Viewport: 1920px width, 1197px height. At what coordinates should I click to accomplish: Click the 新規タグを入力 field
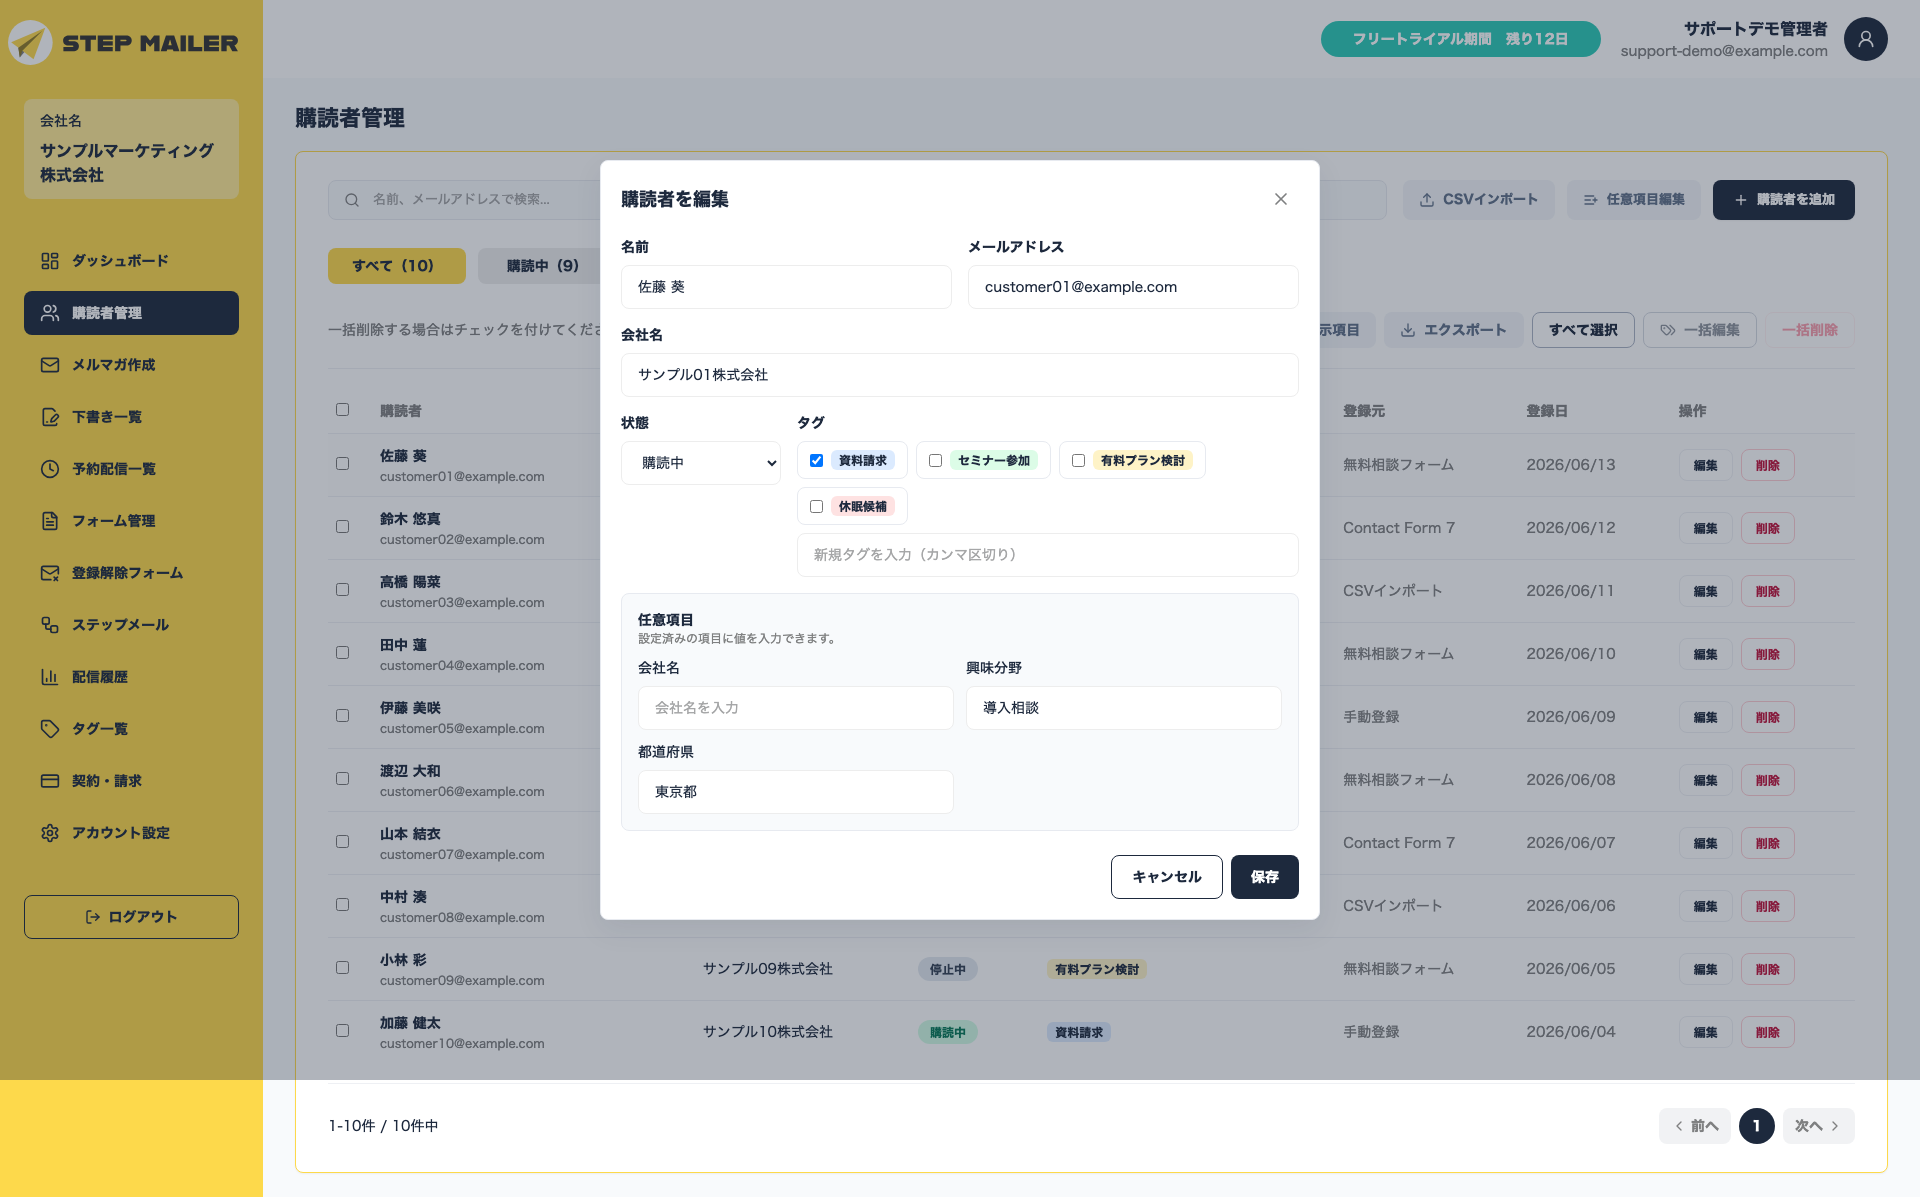coord(1048,555)
